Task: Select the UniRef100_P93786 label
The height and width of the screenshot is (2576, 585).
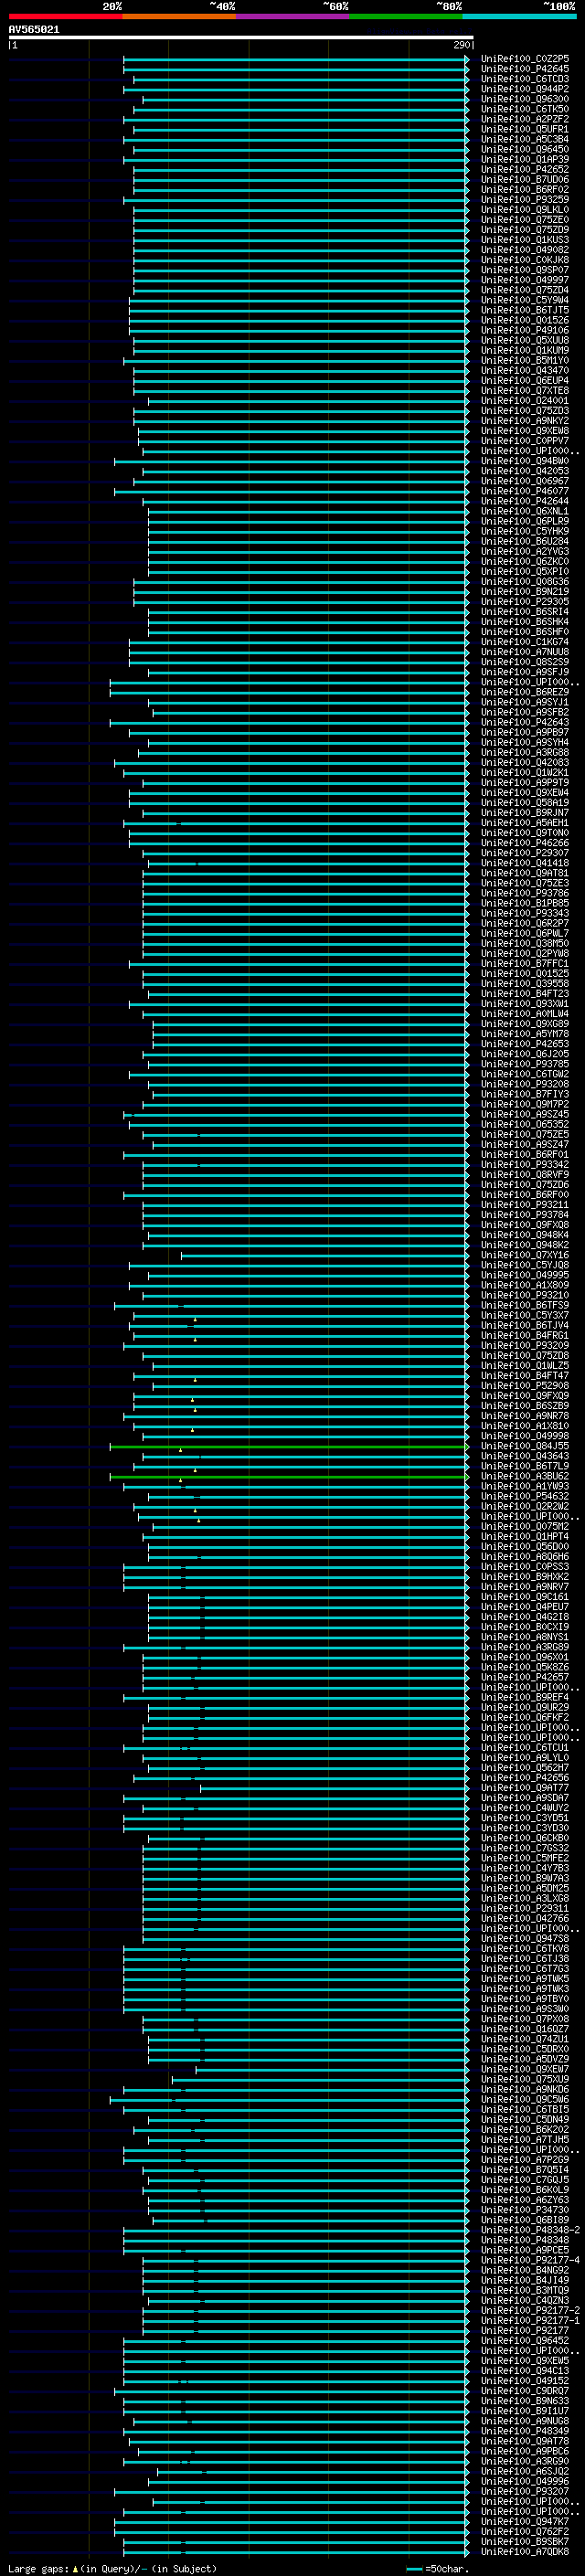Action: [525, 893]
